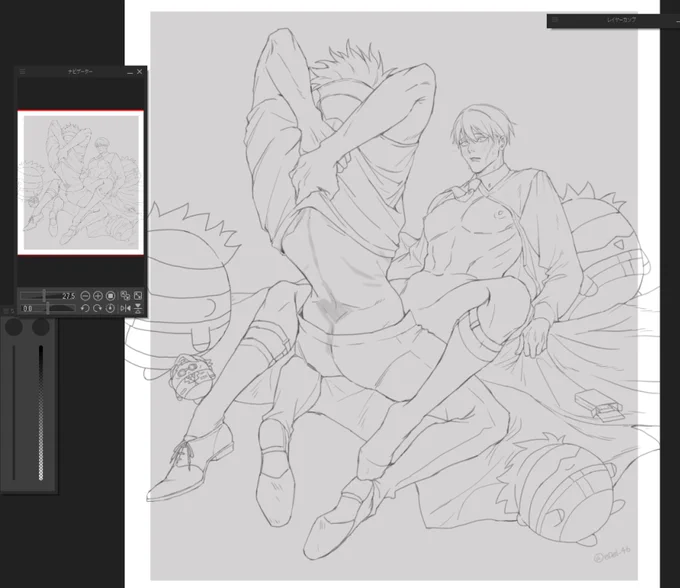Viewport: 680px width, 588px height.
Task: Click the Navigator zoom slider showing 27.5
Action: click(48, 296)
